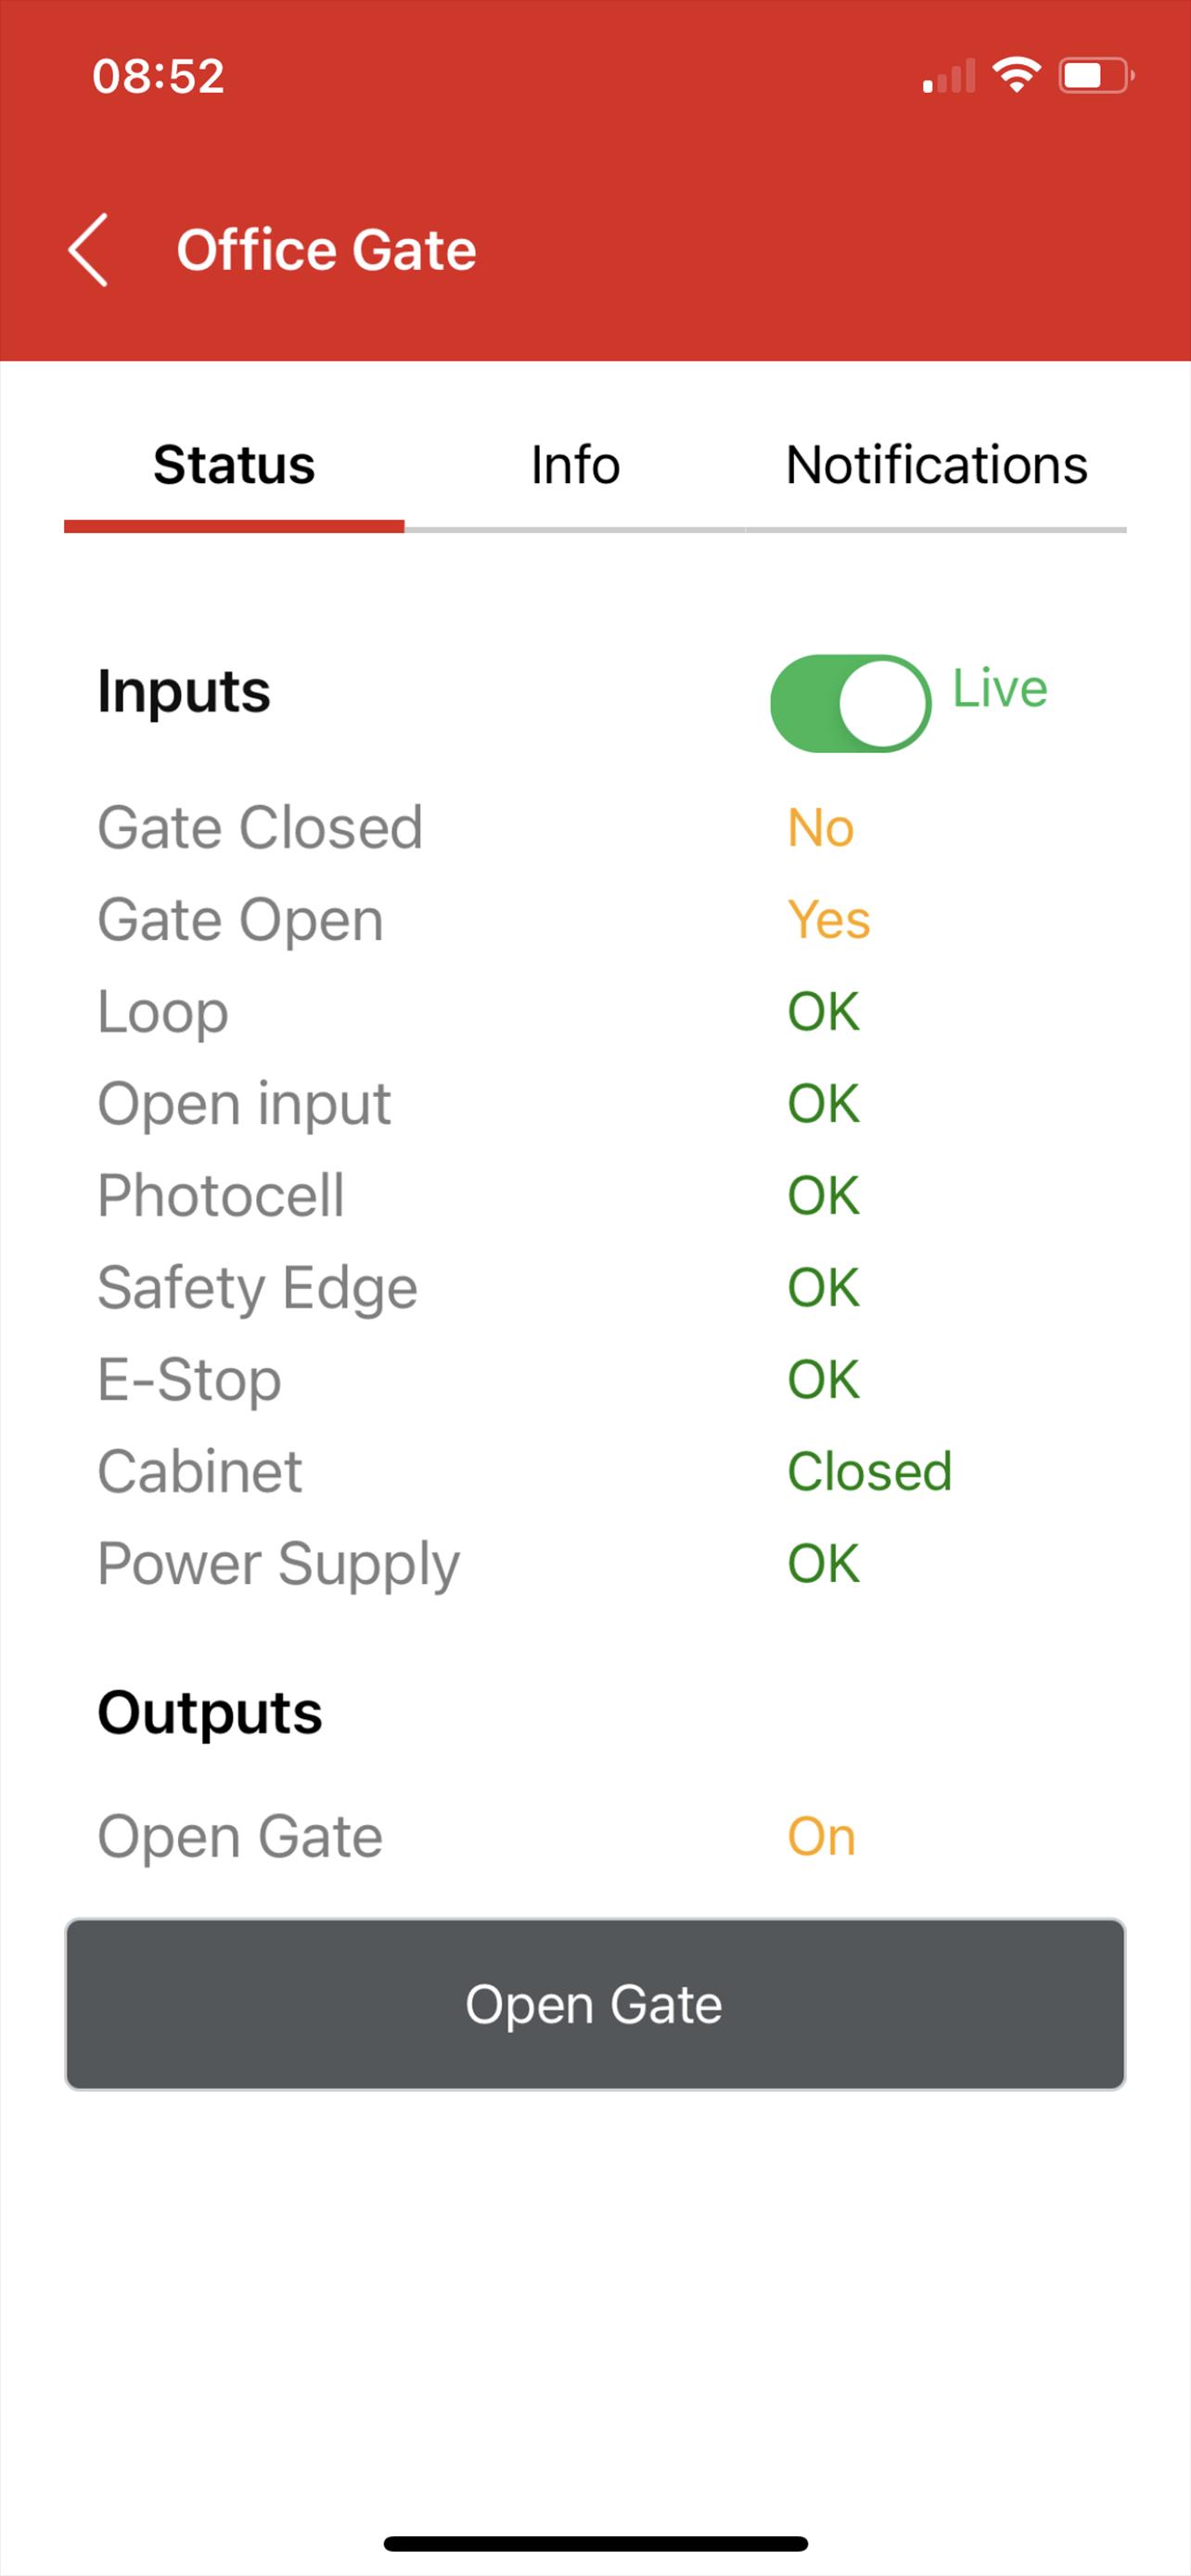This screenshot has width=1191, height=2576.
Task: Toggle the Live inputs switch
Action: point(850,703)
